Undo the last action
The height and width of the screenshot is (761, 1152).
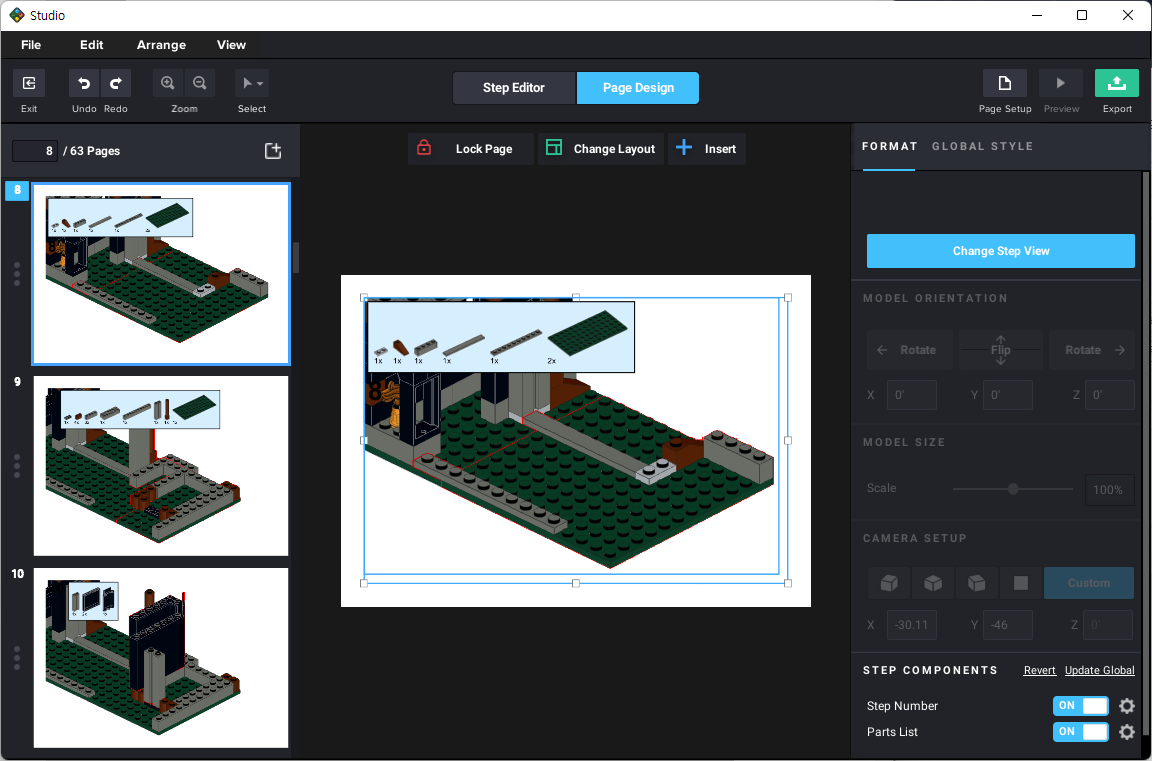coord(84,83)
